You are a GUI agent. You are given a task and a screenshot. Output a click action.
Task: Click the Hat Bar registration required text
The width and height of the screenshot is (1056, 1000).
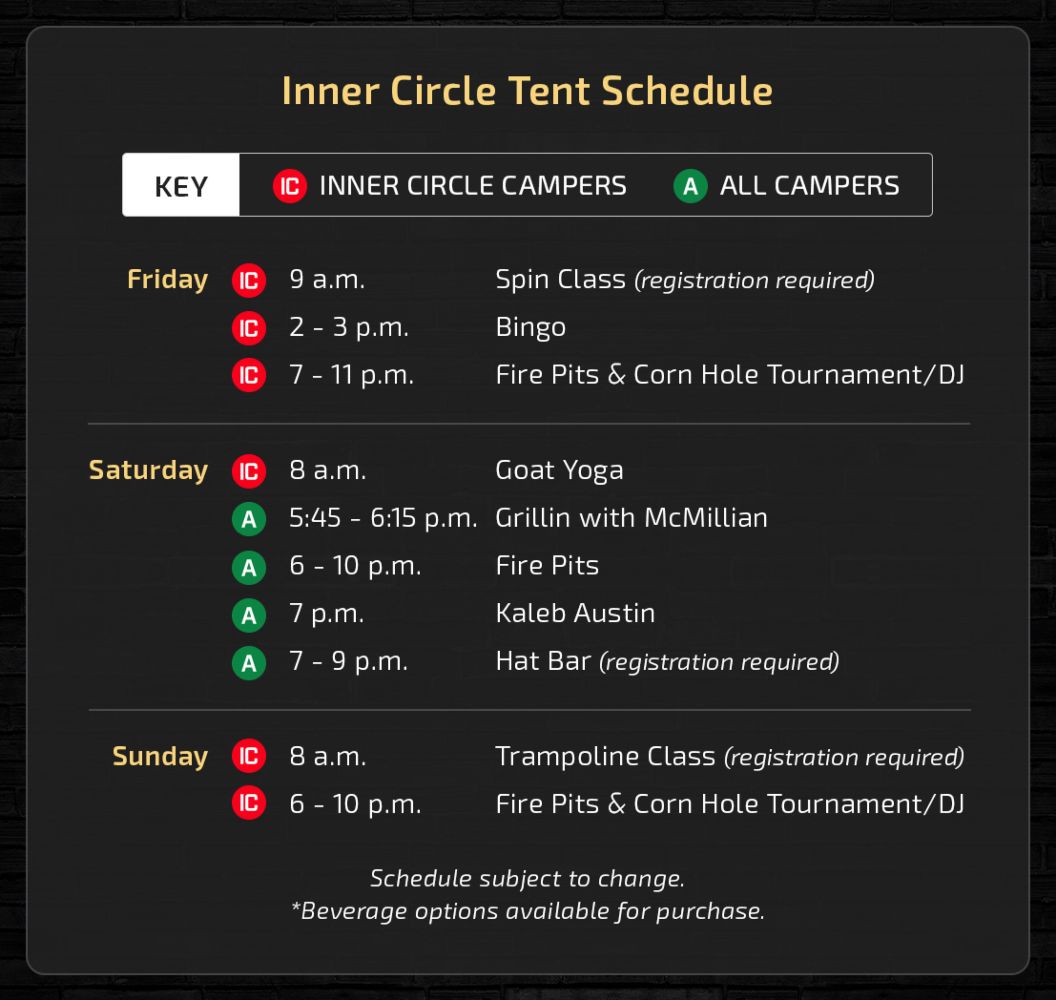pyautogui.click(x=719, y=662)
